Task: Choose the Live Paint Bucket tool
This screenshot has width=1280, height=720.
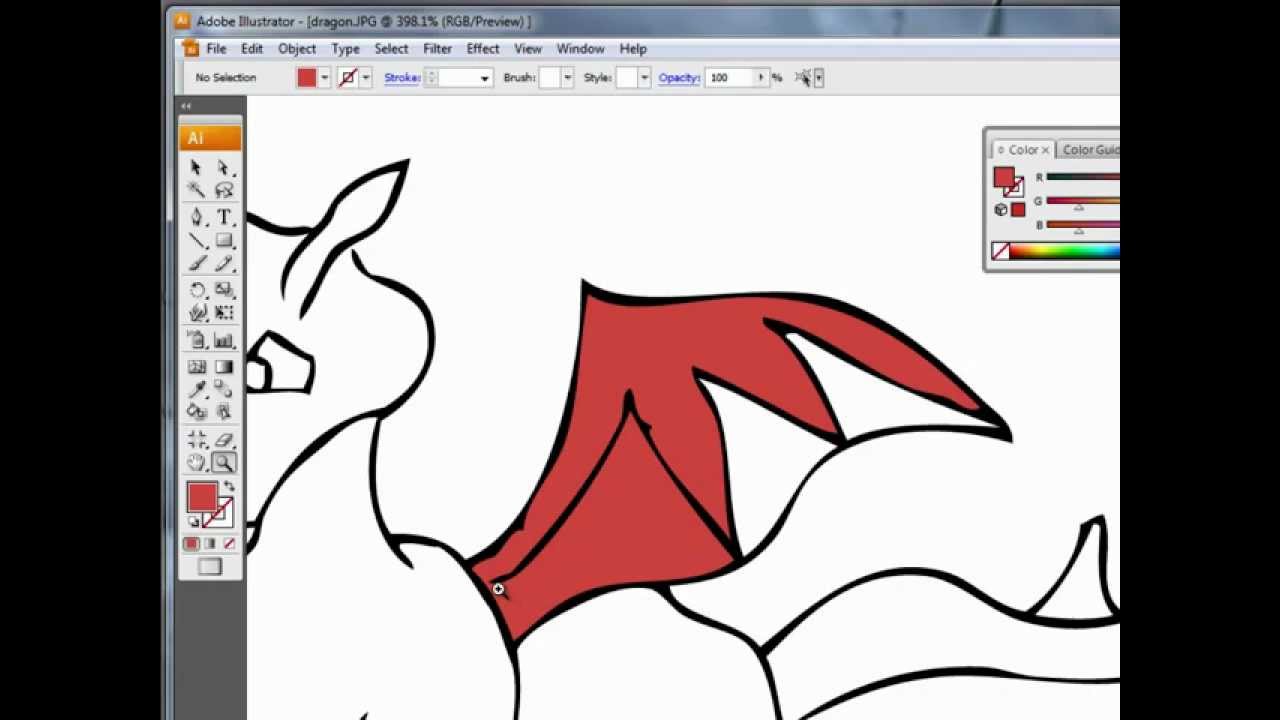Action: (x=196, y=411)
